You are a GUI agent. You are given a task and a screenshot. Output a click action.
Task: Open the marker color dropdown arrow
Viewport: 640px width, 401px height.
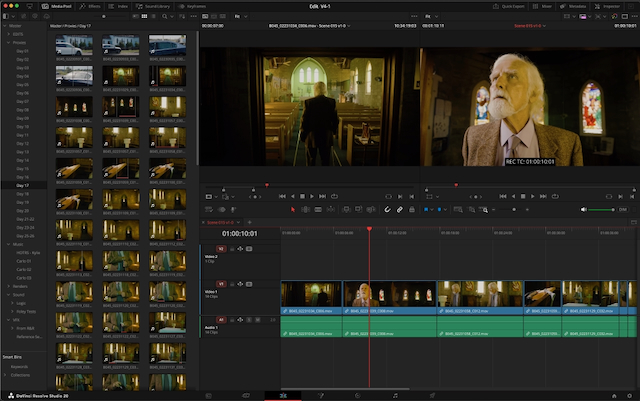click(445, 210)
